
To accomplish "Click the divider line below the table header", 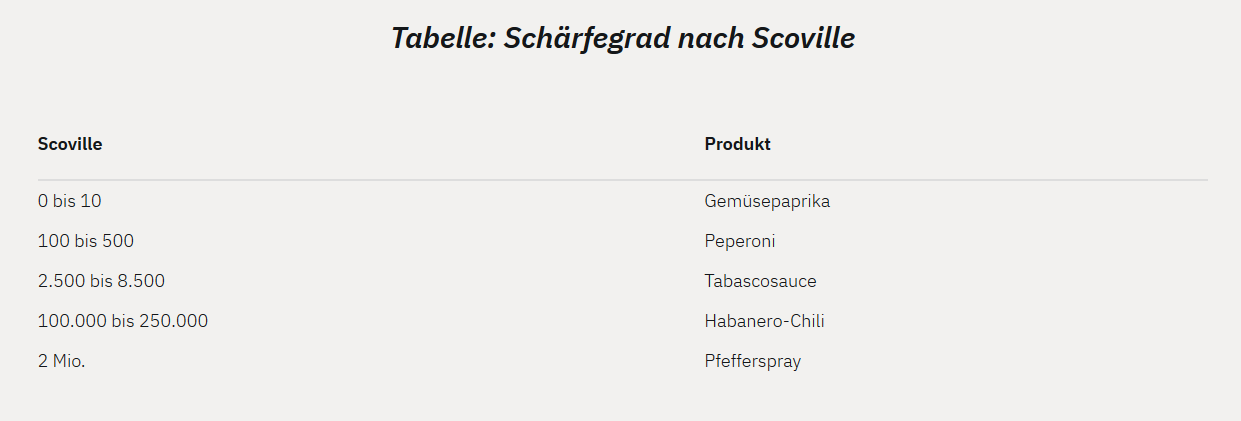I will [622, 180].
